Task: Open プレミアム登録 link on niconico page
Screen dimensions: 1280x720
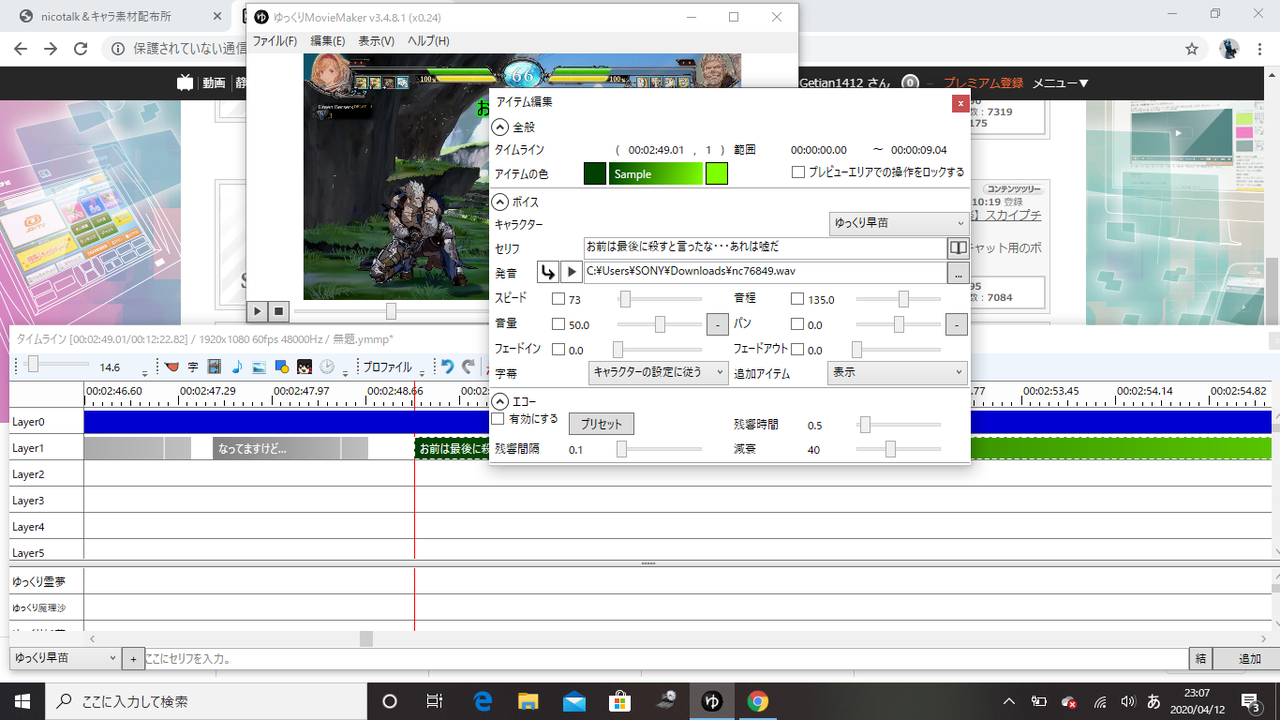Action: (x=983, y=83)
